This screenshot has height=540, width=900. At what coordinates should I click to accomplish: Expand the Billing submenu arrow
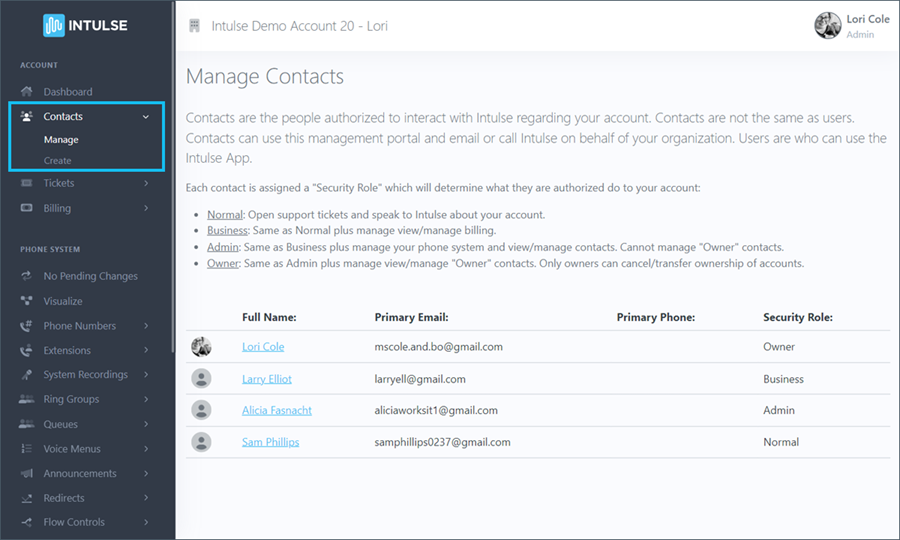tap(146, 208)
